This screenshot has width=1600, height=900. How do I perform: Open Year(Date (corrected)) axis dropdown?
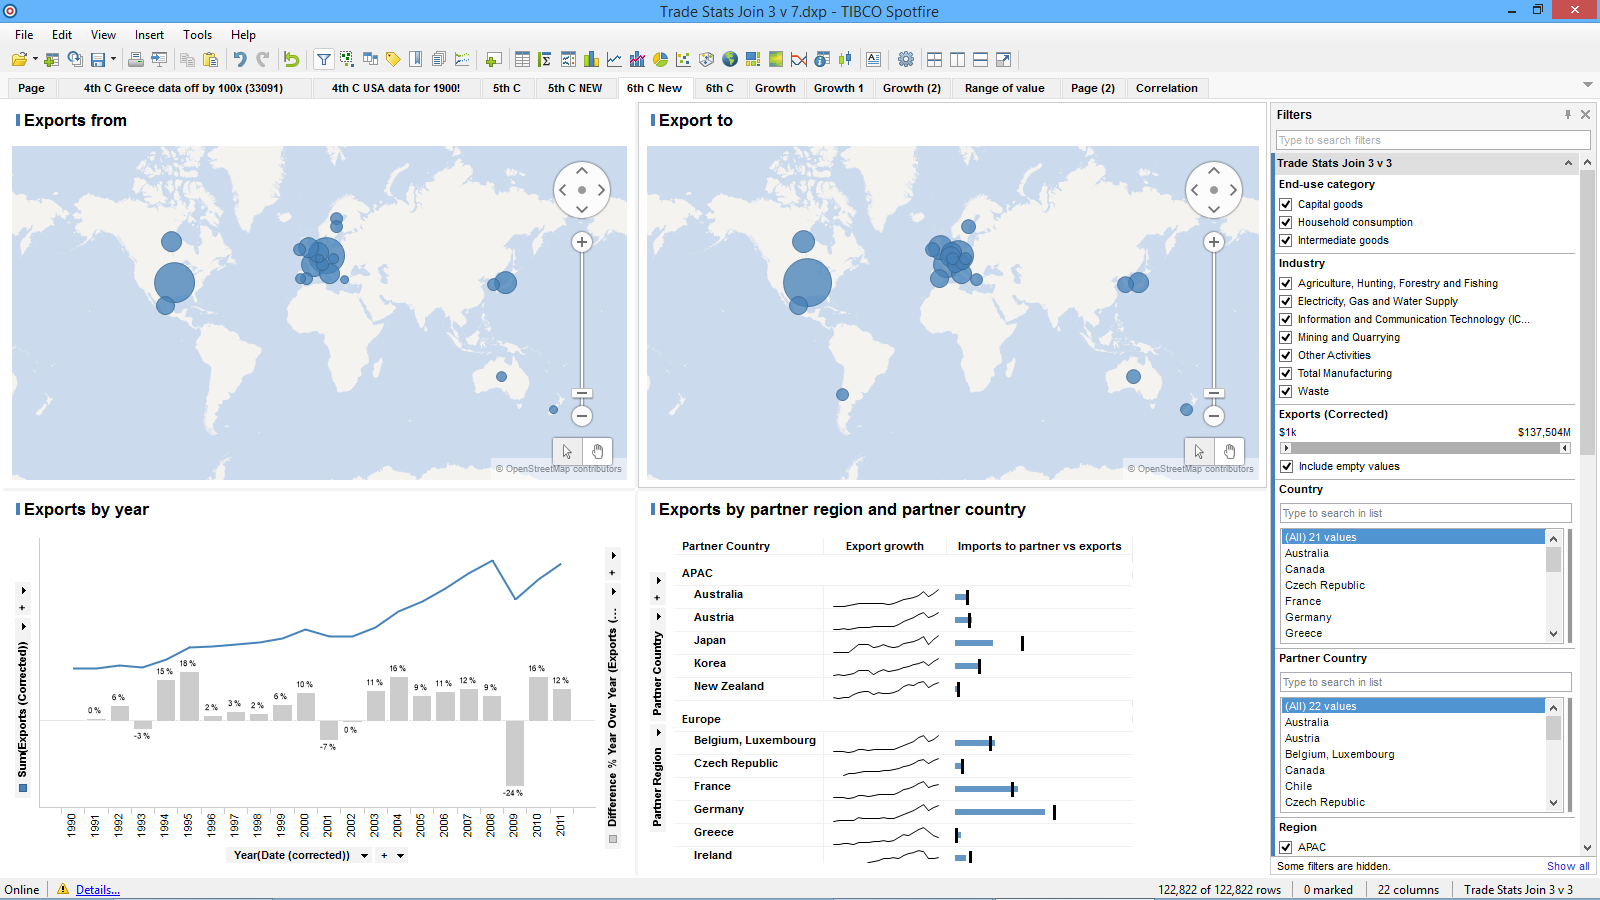click(x=364, y=856)
